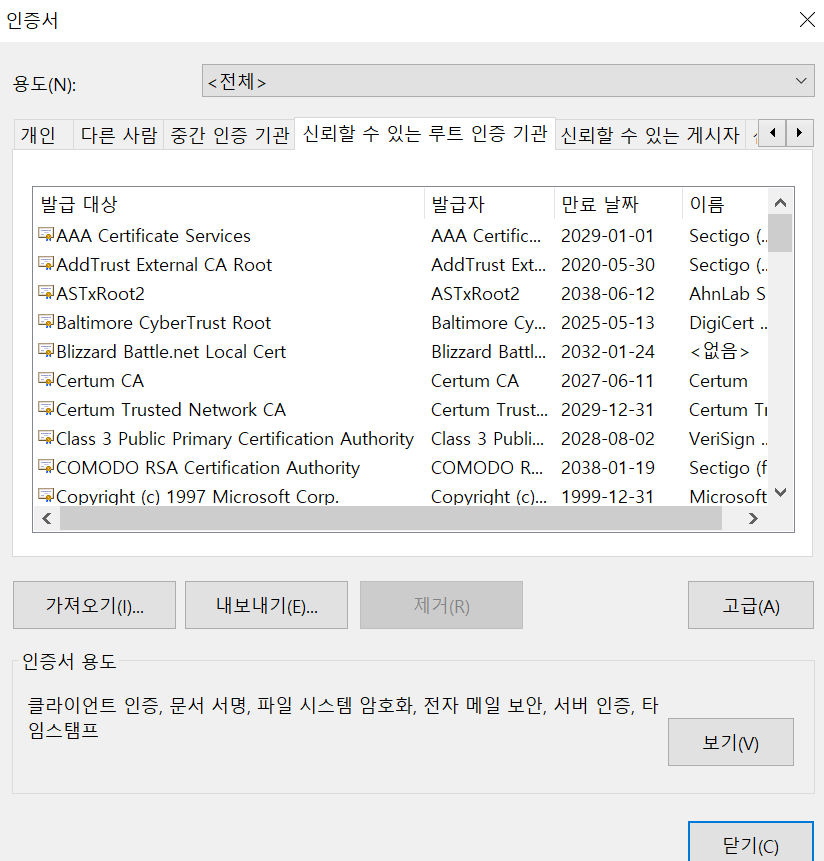Select 신뢰할 수 있는 루트 인증 기관 tab
Image resolution: width=824 pixels, height=861 pixels.
[x=425, y=133]
